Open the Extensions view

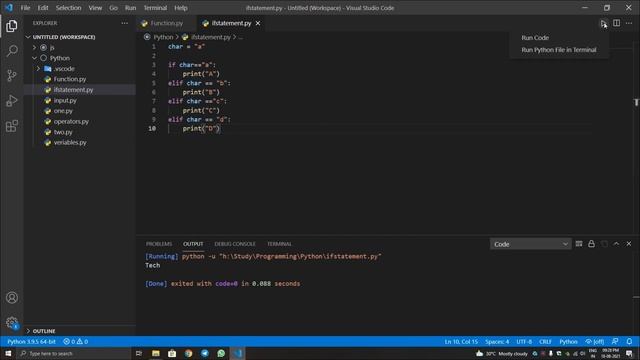tap(12, 126)
